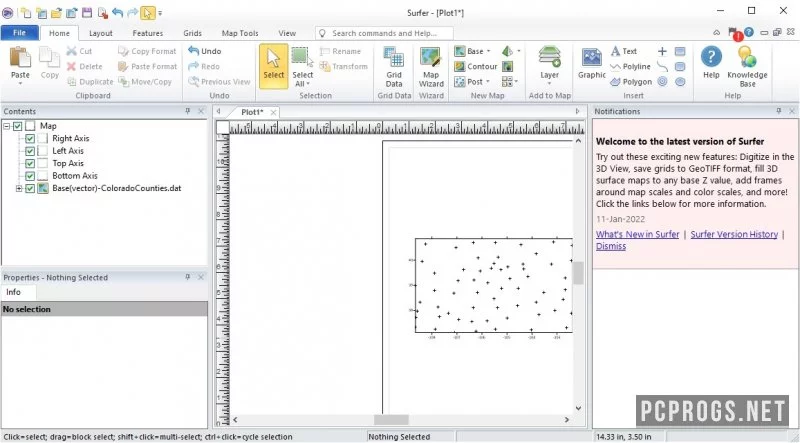
Task: Click the Cut scissors icon
Action: coord(72,51)
